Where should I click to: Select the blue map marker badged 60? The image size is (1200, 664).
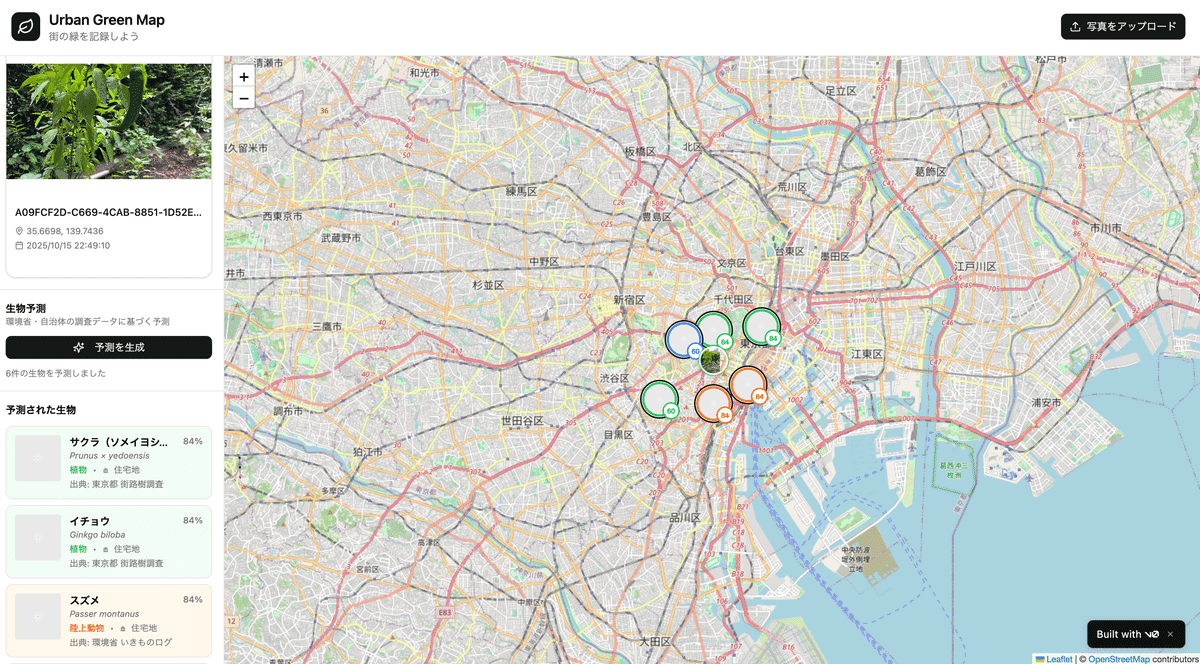tap(685, 340)
